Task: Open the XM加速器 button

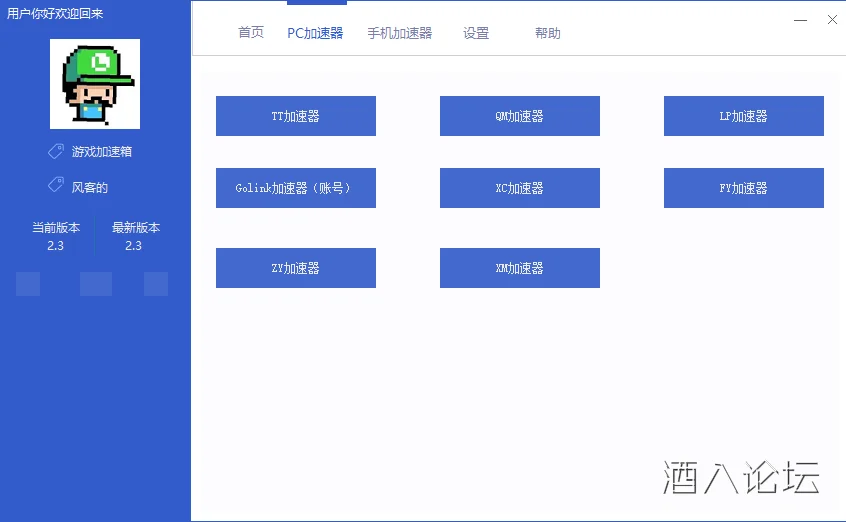Action: (520, 268)
